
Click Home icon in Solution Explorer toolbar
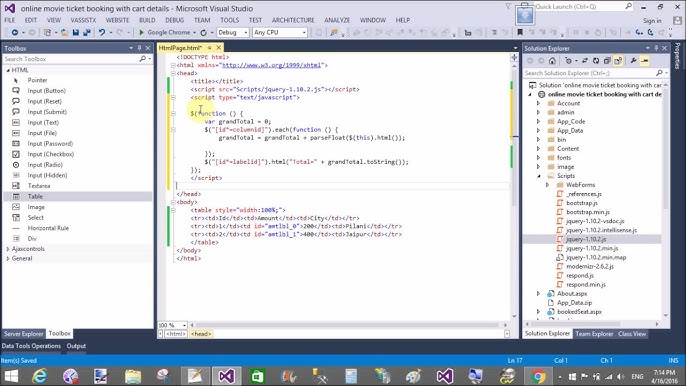click(x=553, y=61)
